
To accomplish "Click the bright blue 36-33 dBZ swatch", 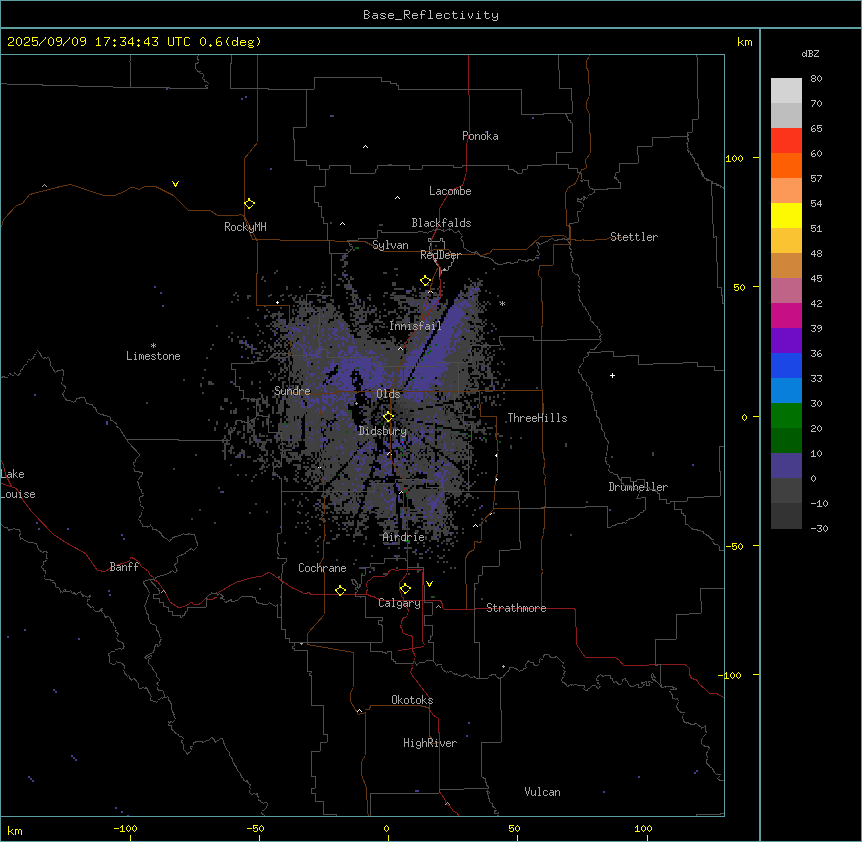I will coord(786,365).
